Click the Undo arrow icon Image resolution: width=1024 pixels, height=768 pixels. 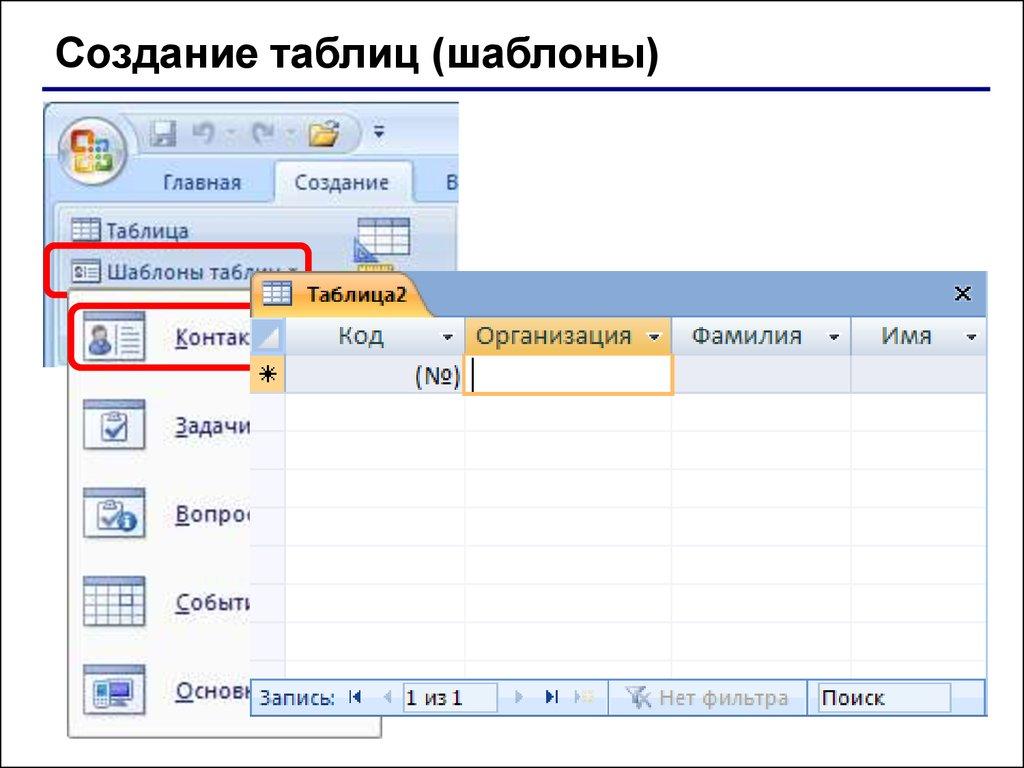click(x=205, y=133)
